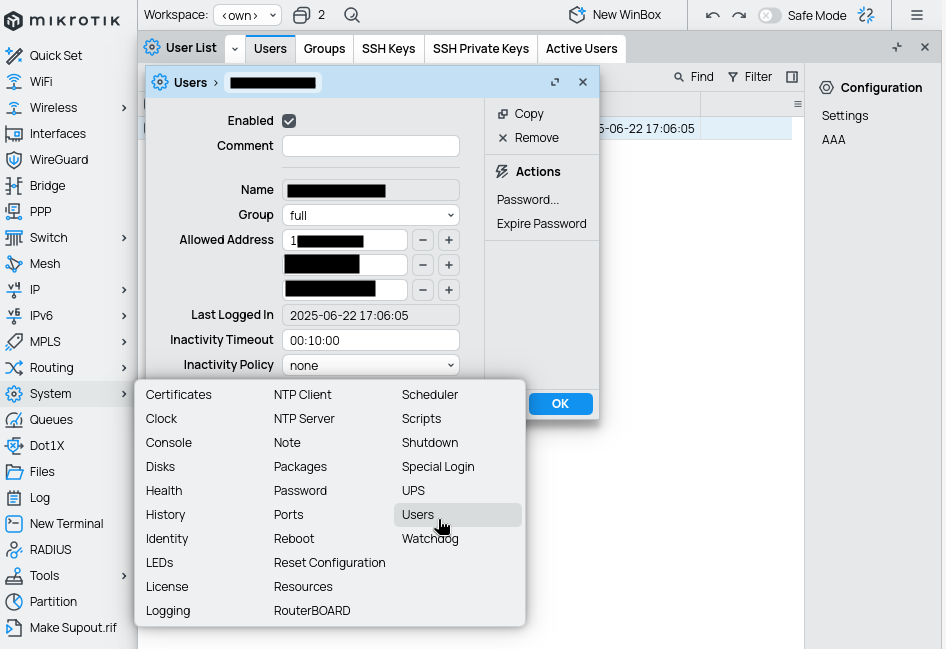
Task: Uncheck the Enabled checkbox
Action: 289,121
